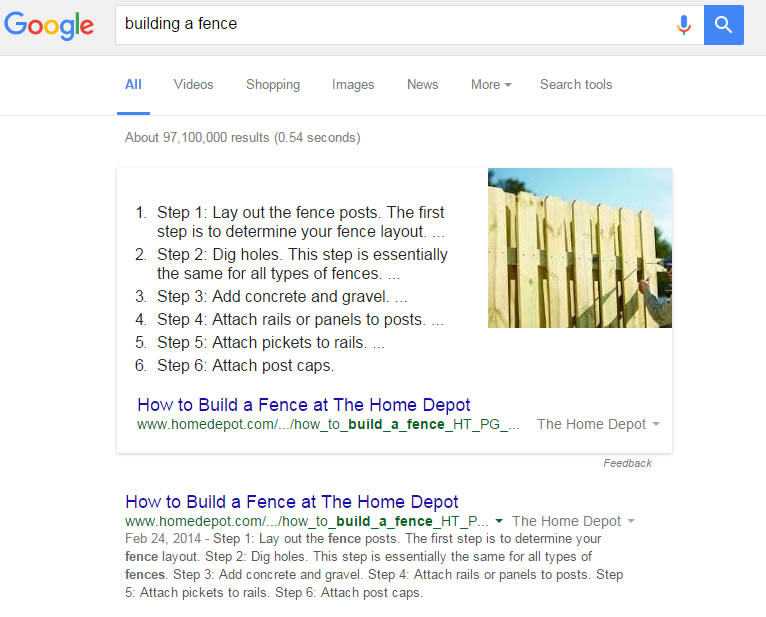Click the featured snippet's green homedepot.com URL
Image resolution: width=766 pixels, height=617 pixels.
click(x=328, y=424)
